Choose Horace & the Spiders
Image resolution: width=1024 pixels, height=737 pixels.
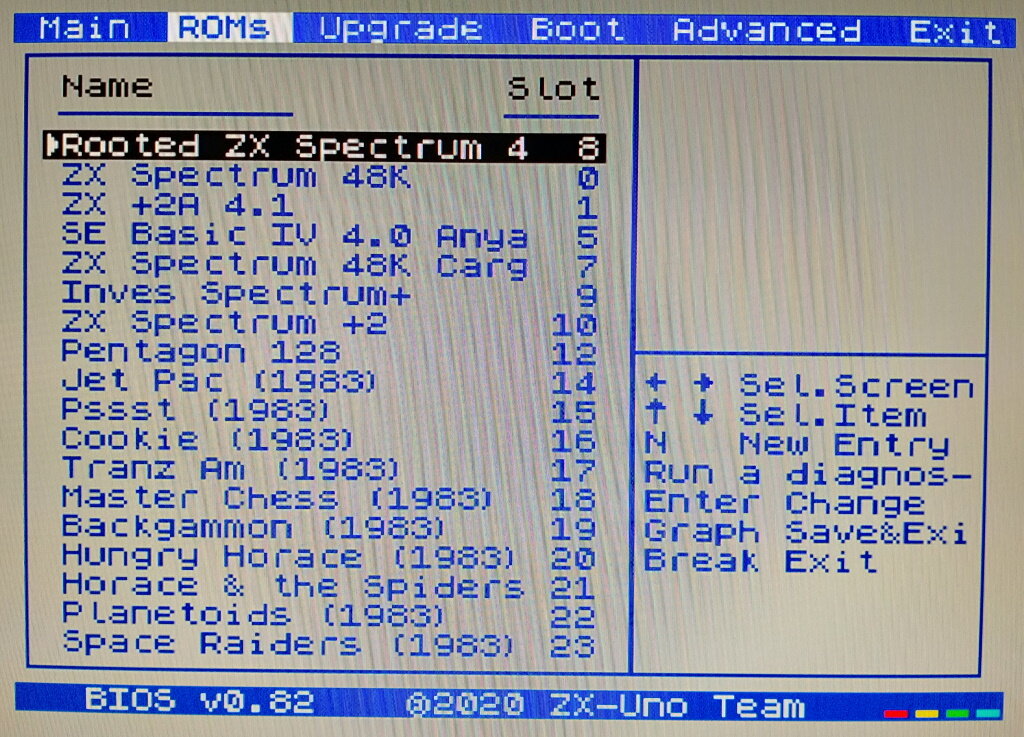(330, 586)
